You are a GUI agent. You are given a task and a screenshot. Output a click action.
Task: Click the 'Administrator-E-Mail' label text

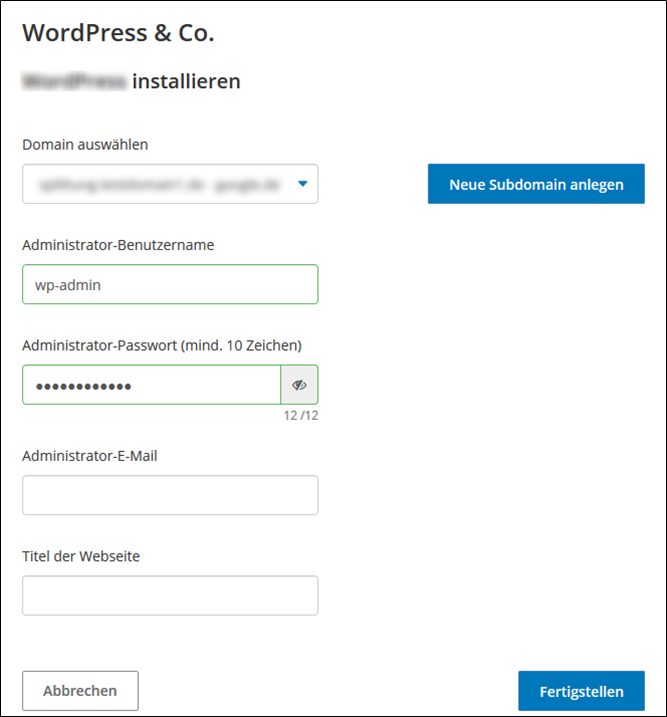point(90,455)
